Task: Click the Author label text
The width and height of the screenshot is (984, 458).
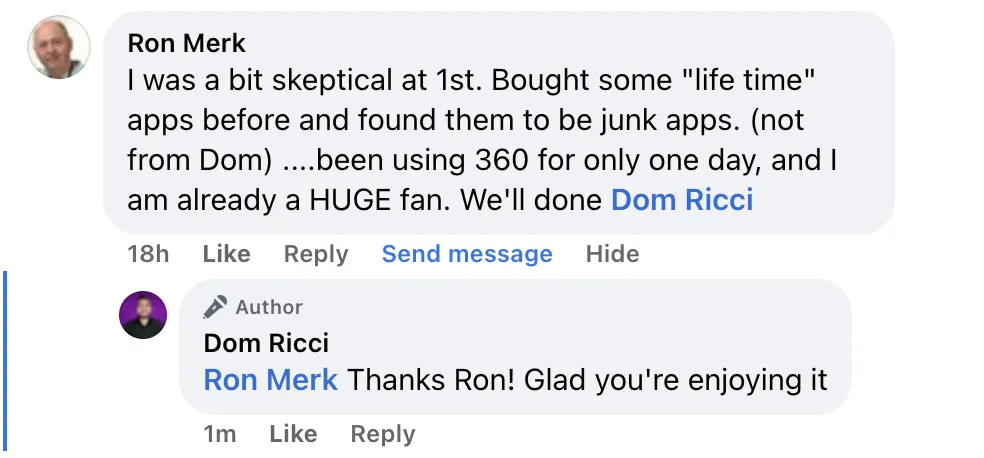Action: 269,307
